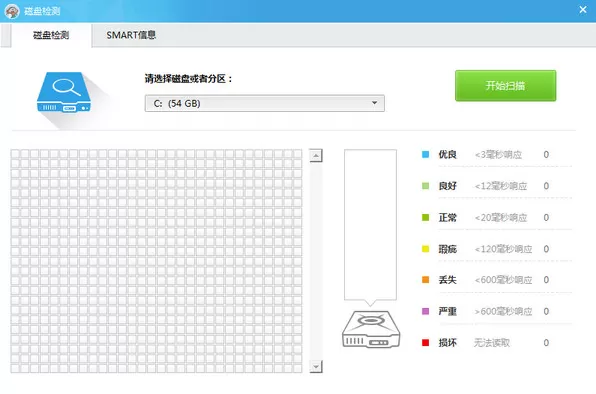Image resolution: width=596 pixels, height=394 pixels.
Task: Click the <120毫秒响应 text
Action: coord(503,249)
